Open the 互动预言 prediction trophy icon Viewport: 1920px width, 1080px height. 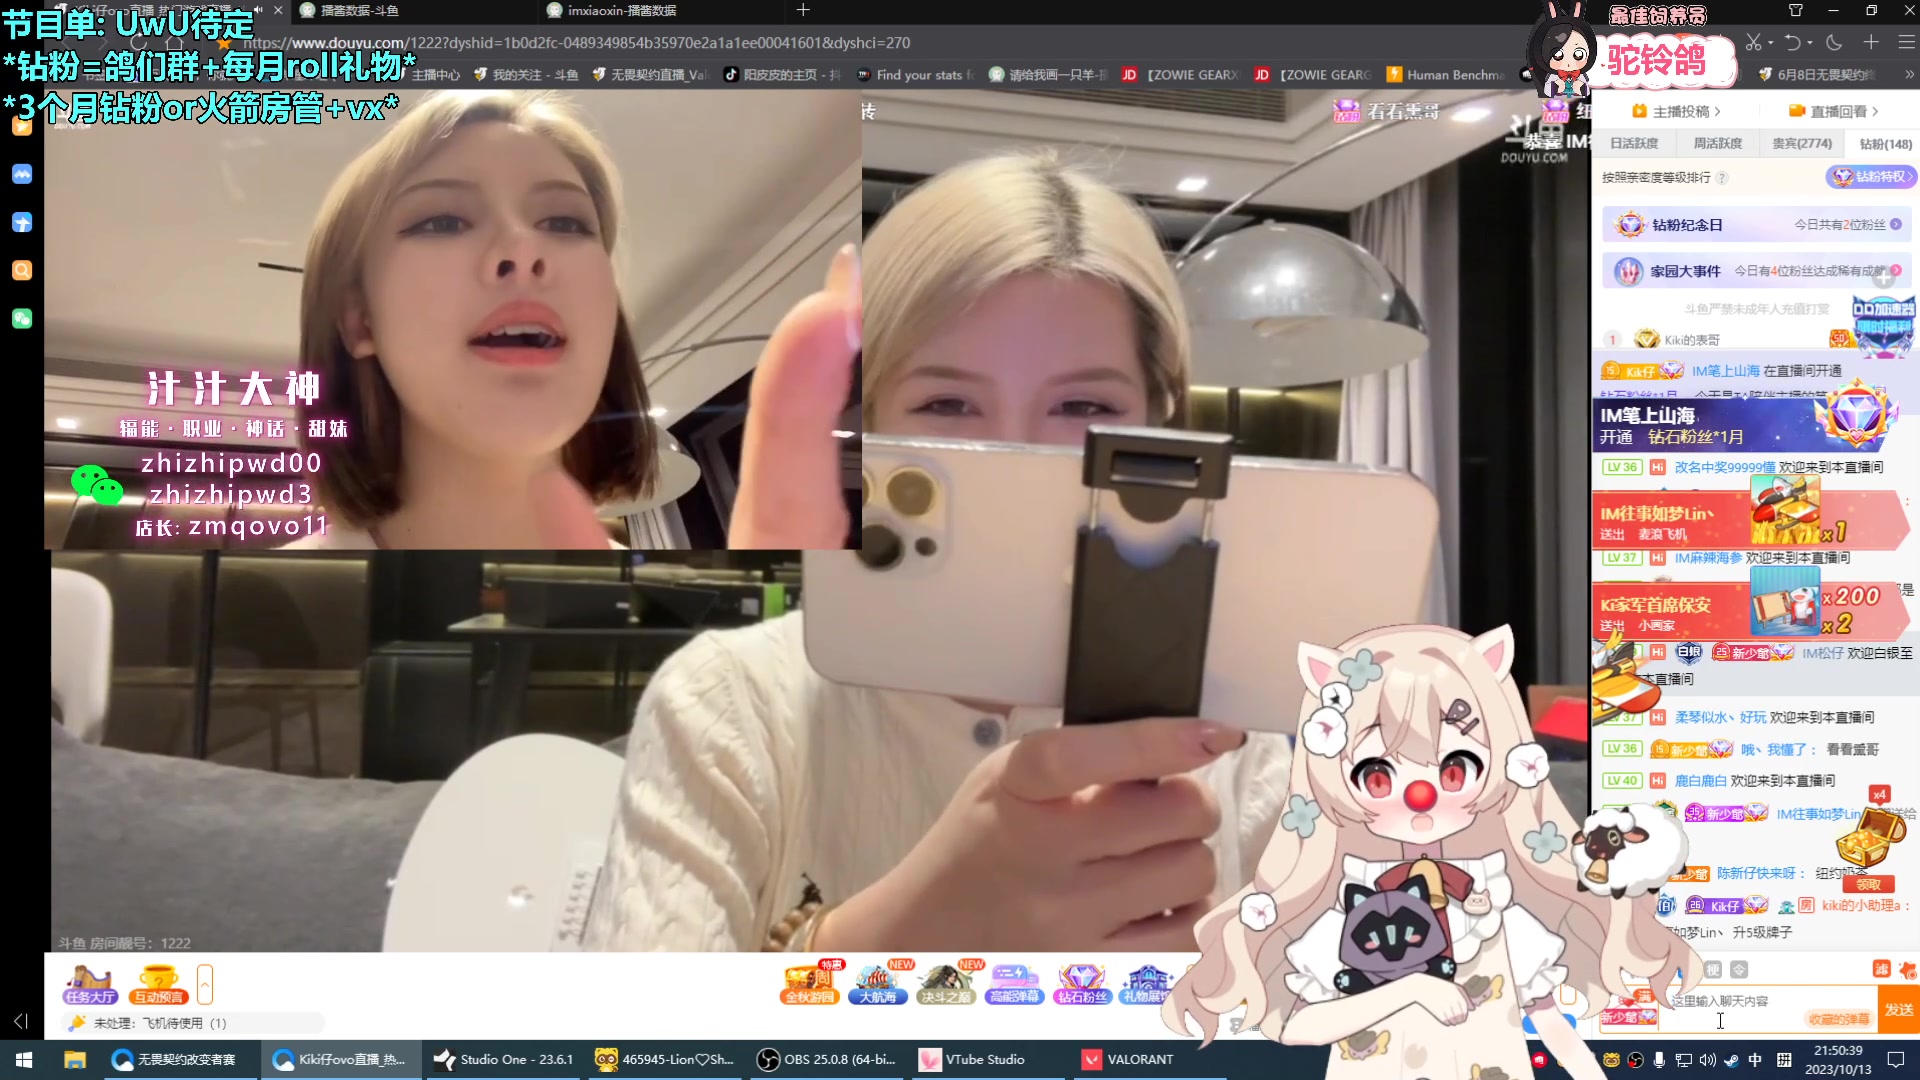click(x=158, y=984)
